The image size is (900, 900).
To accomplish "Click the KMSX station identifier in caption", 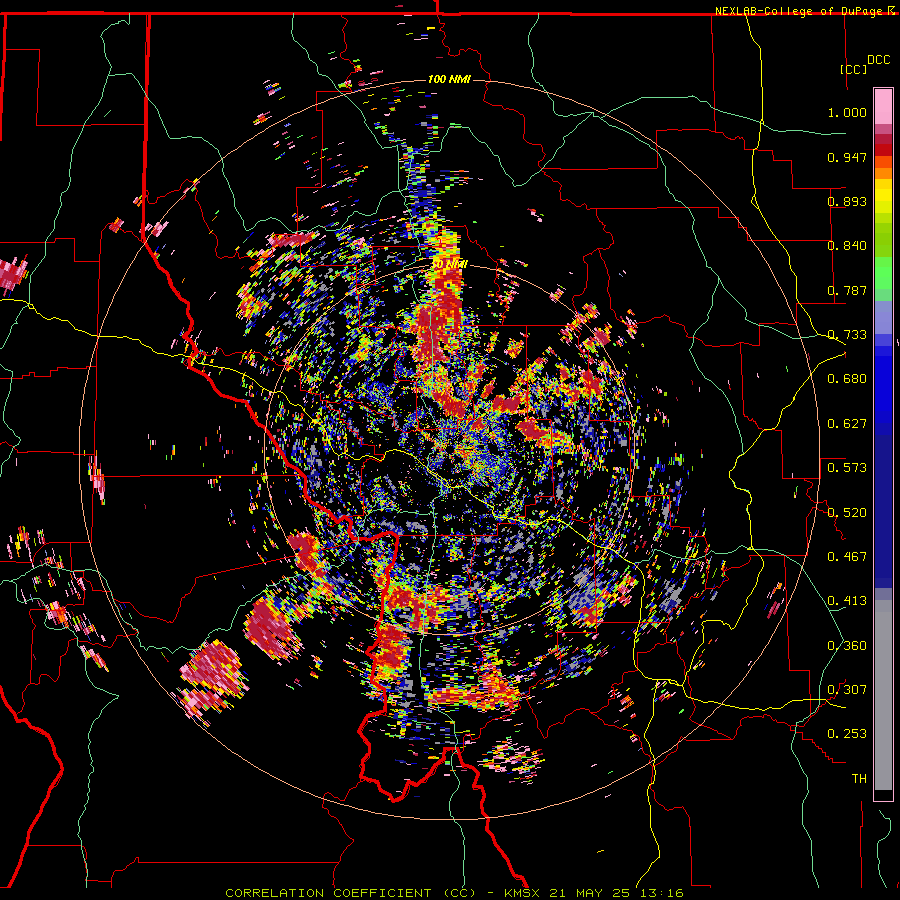I will click(523, 893).
